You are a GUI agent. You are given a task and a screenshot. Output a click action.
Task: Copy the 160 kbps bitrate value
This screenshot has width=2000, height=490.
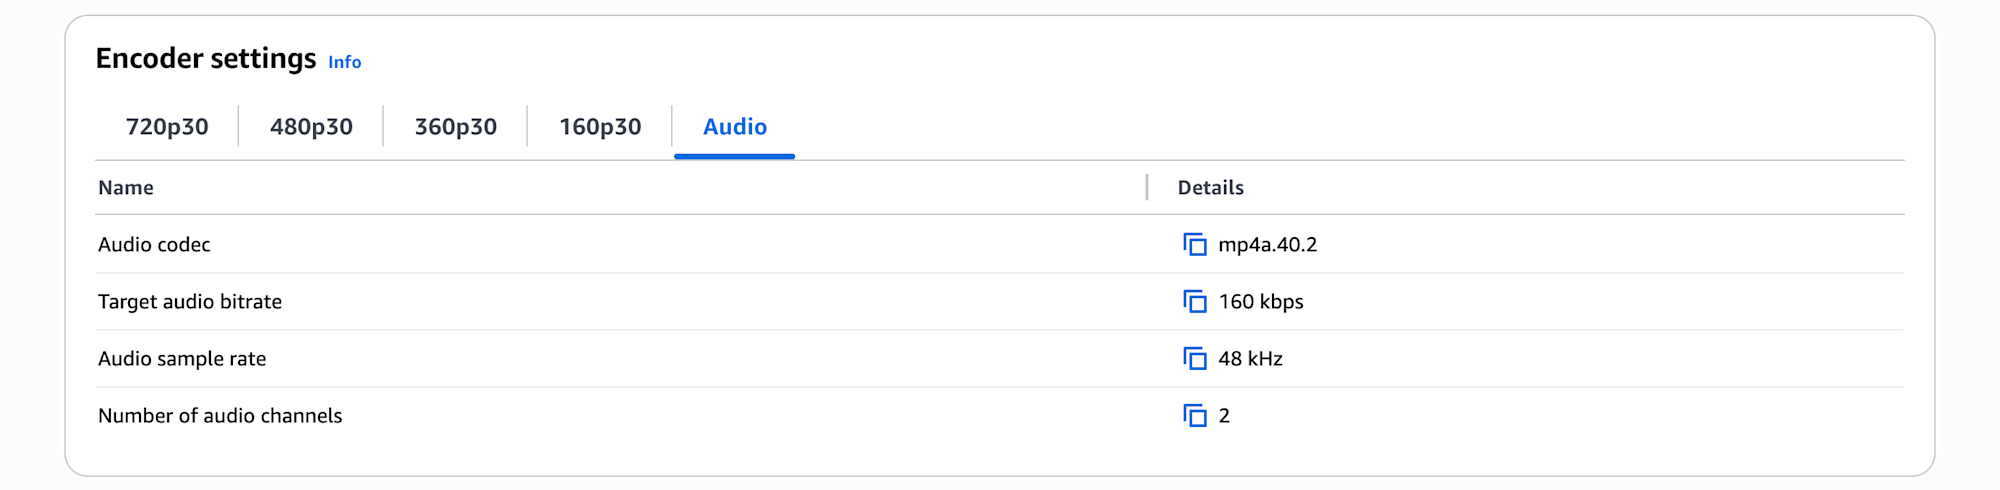(1195, 302)
